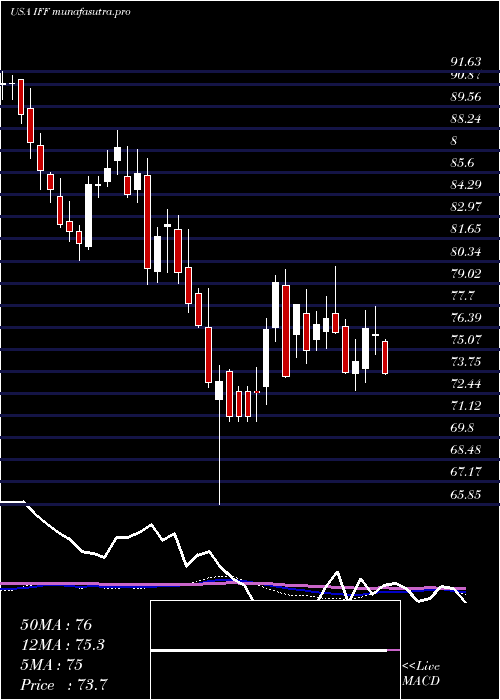This screenshot has width=500, height=700.
Task: Select the 71.12 price axis label
Action: point(466,406)
